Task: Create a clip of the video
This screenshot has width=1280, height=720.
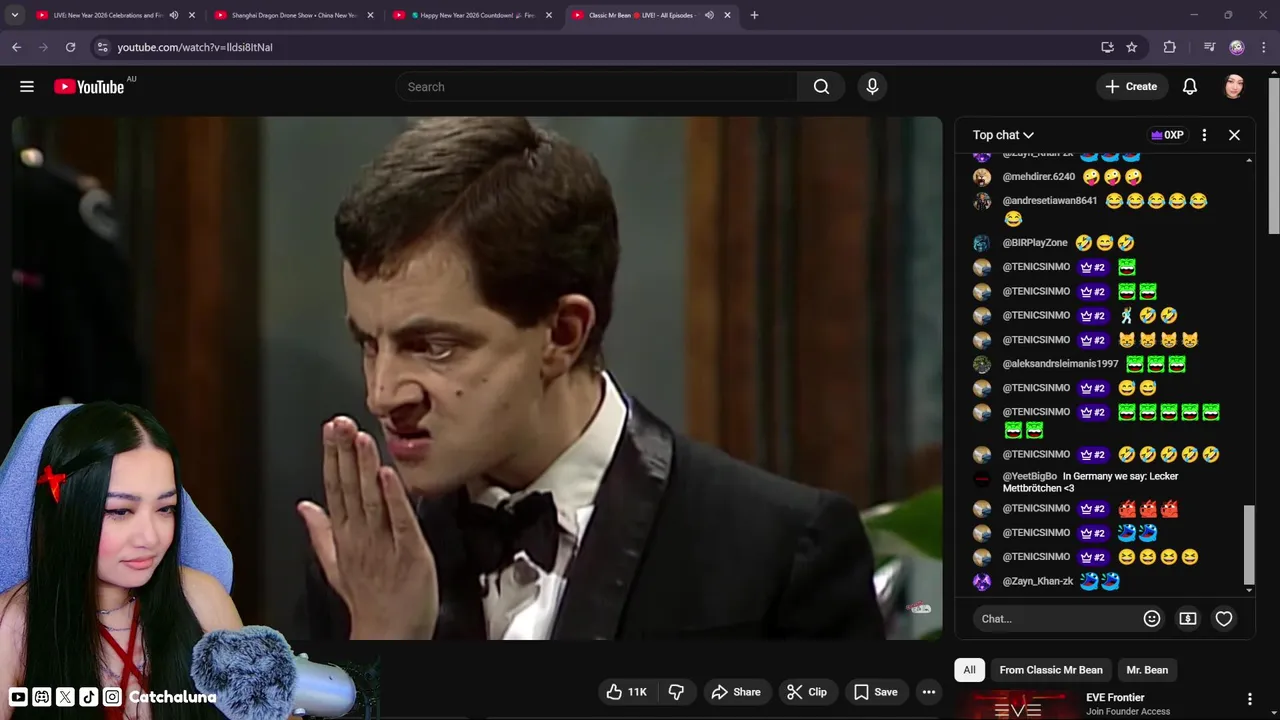Action: (807, 692)
